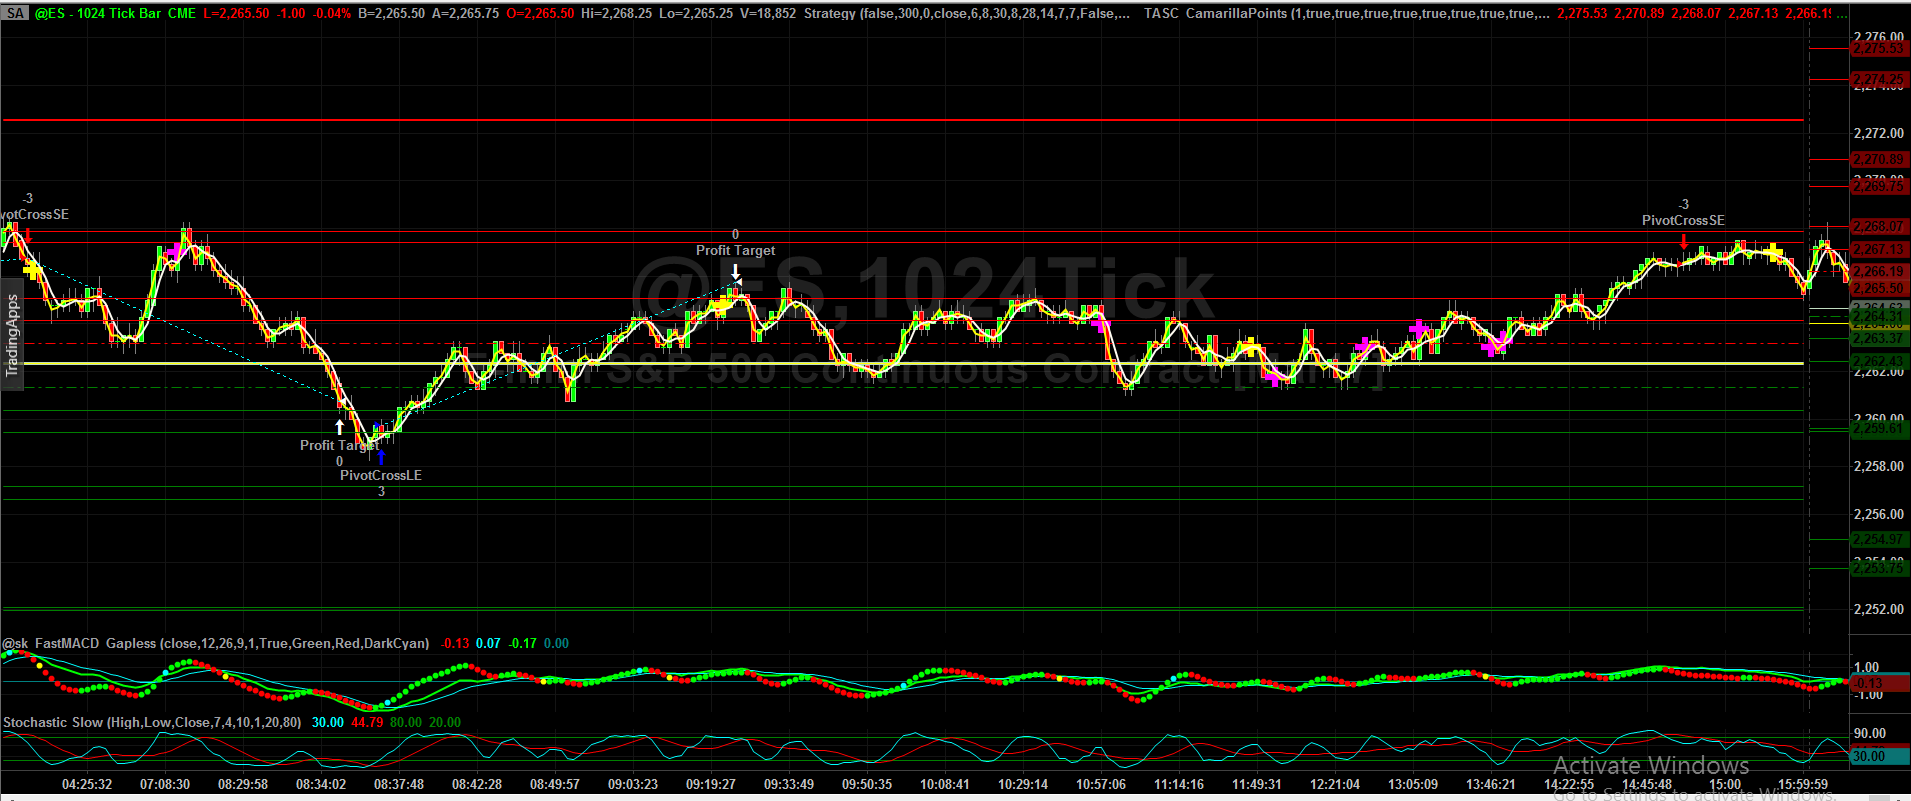Click the 2,256.00 price axis label
The height and width of the screenshot is (801, 1911).
tap(1878, 514)
